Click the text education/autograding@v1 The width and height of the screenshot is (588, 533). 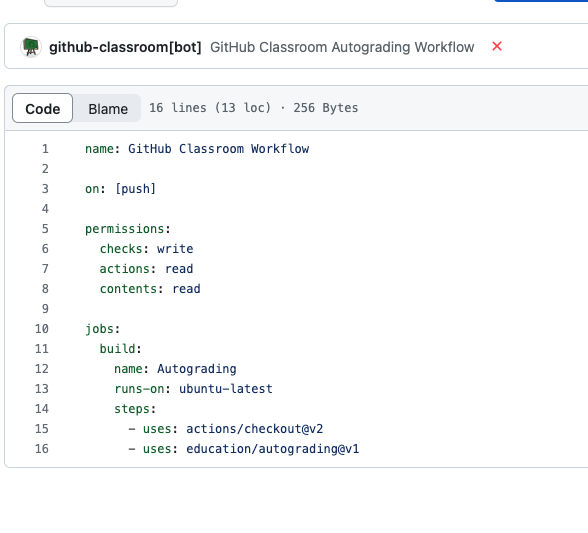click(x=273, y=449)
